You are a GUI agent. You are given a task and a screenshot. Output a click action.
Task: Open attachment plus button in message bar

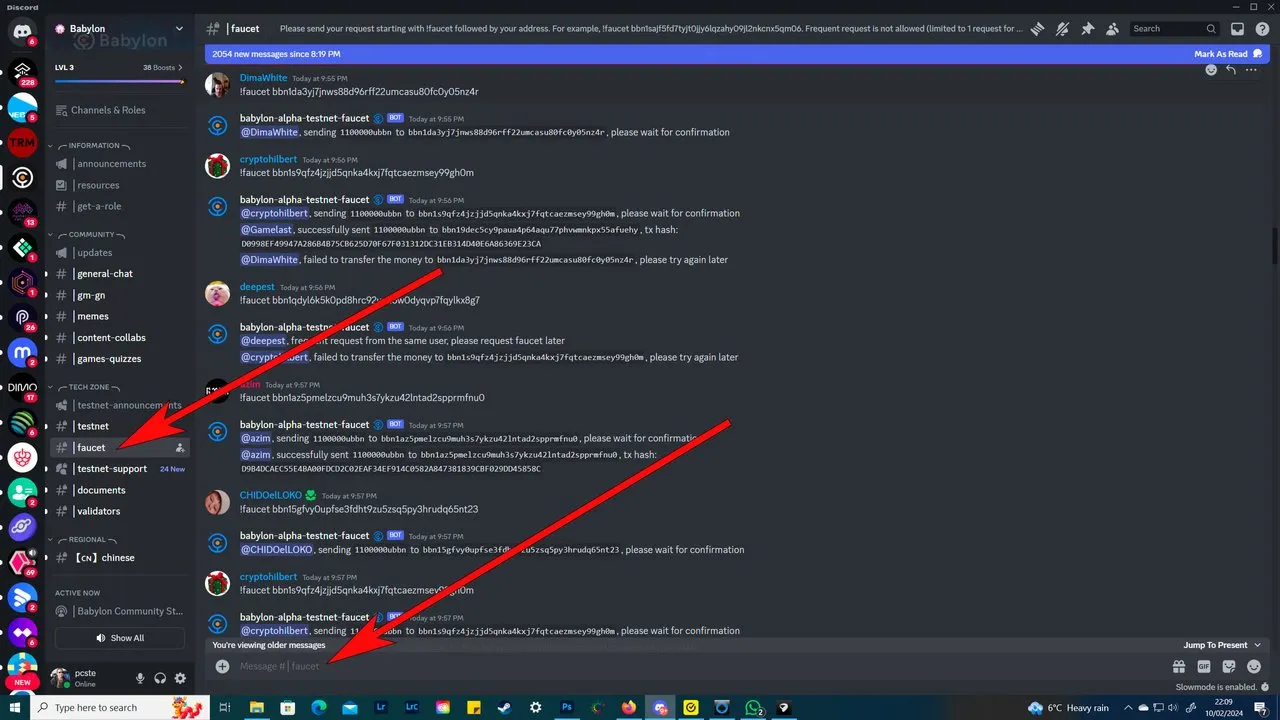tap(222, 666)
